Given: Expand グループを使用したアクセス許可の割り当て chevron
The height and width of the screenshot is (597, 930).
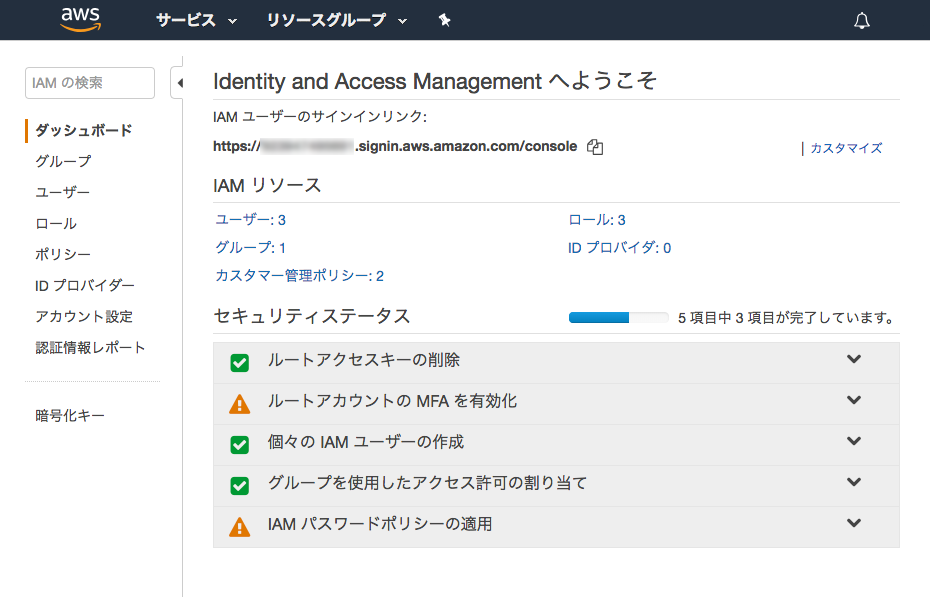Looking at the screenshot, I should pyautogui.click(x=854, y=481).
